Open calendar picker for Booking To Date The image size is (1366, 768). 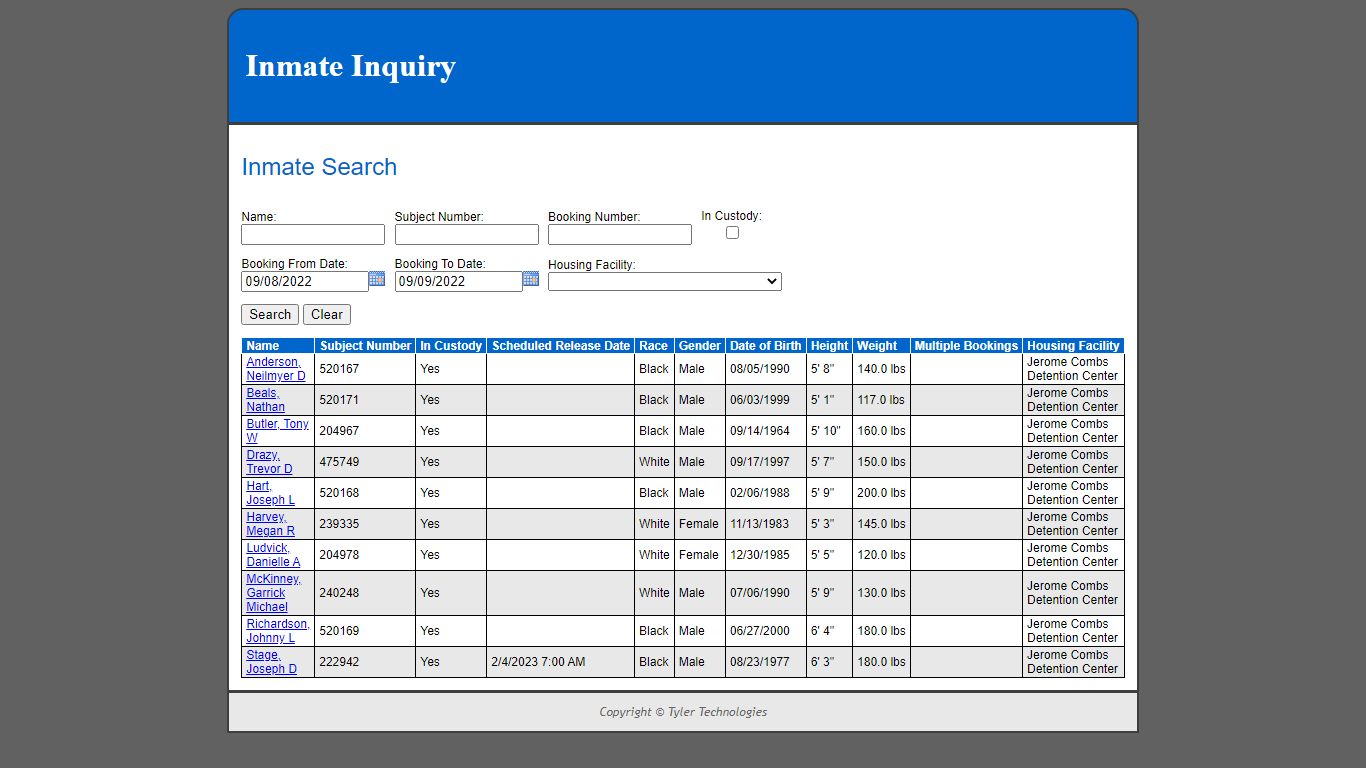tap(531, 279)
